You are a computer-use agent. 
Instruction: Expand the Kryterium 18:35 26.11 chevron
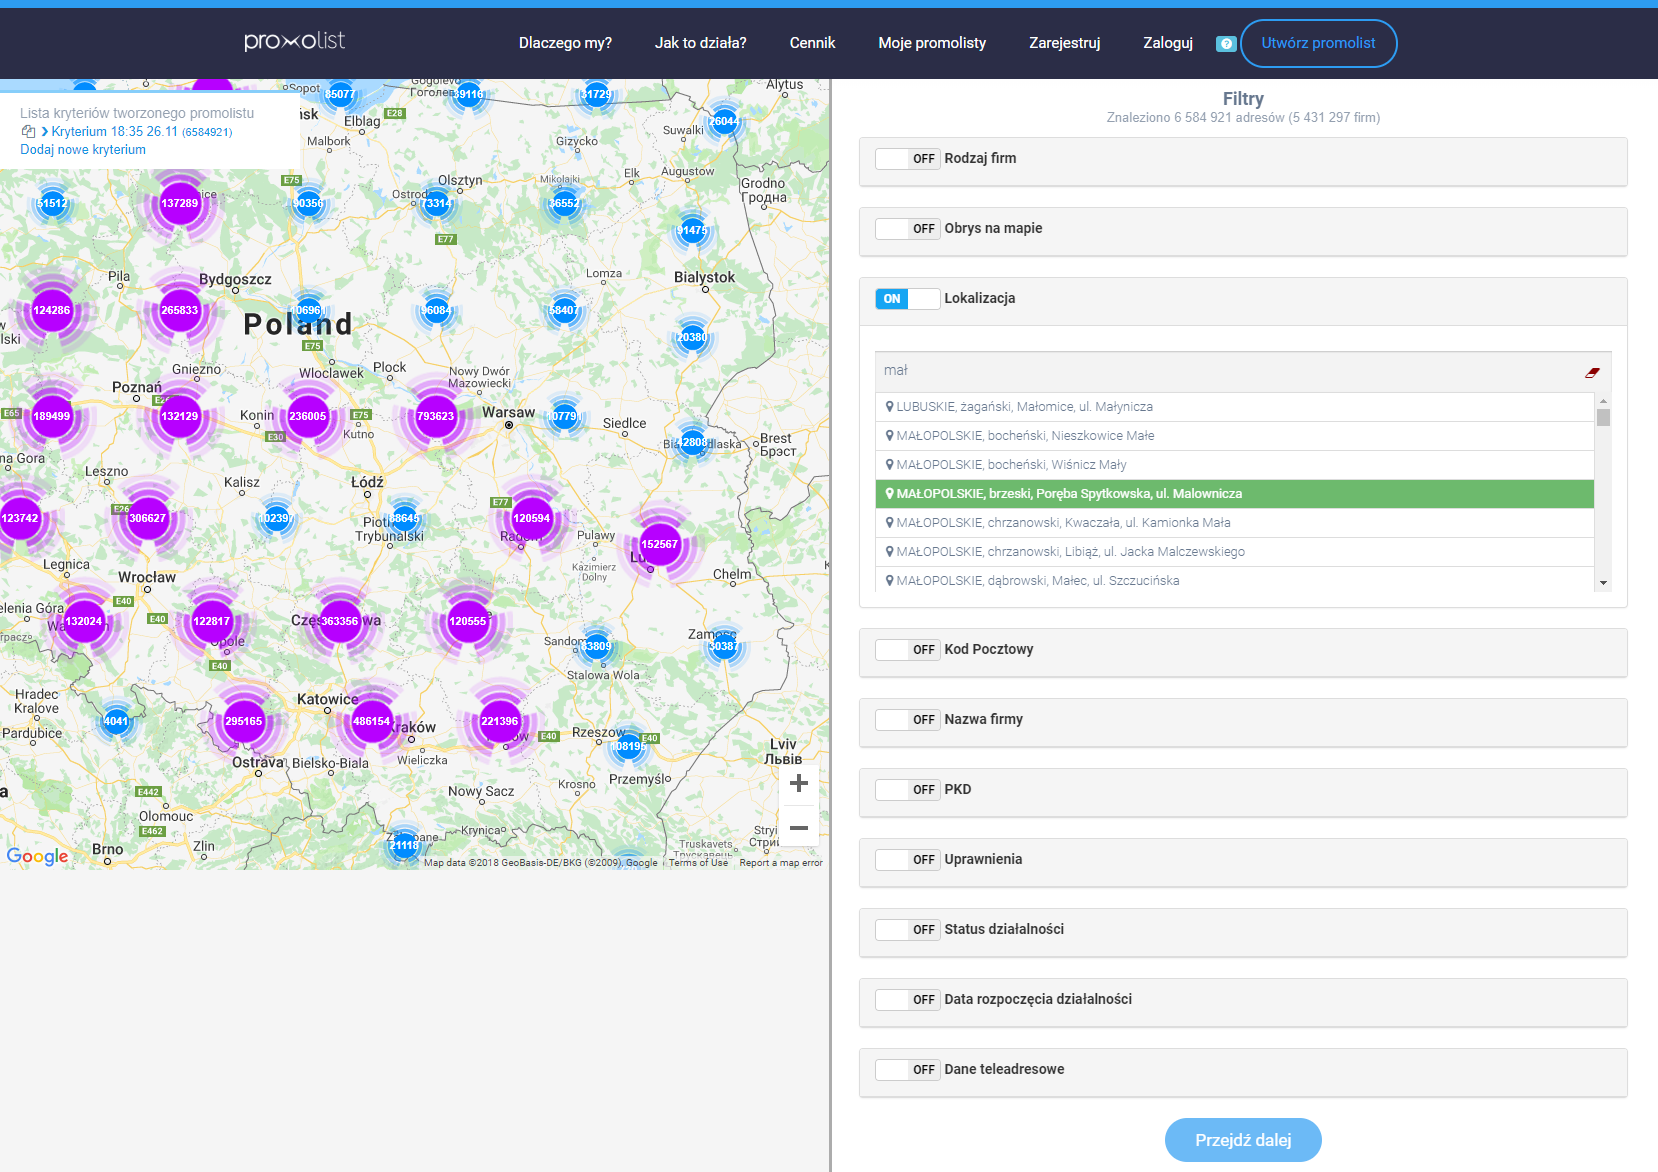click(x=45, y=132)
